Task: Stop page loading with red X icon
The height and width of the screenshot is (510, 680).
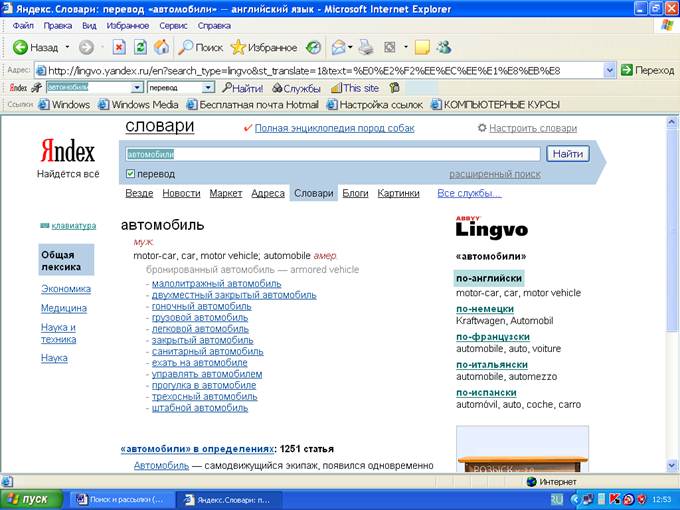Action: pyautogui.click(x=119, y=47)
